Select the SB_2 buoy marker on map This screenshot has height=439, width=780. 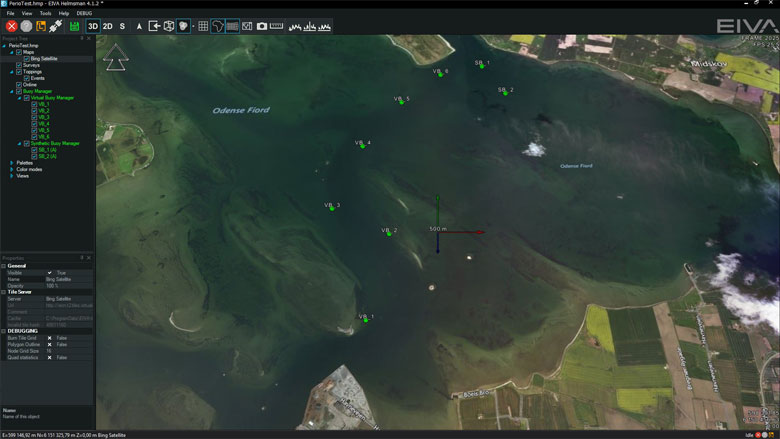click(x=503, y=92)
